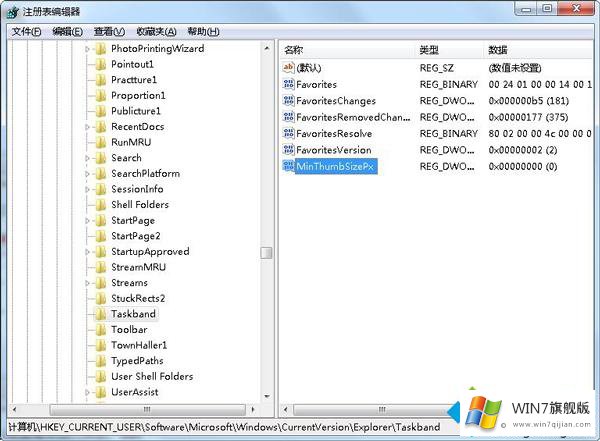Expand the SearchPlatform key
The height and width of the screenshot is (441, 600).
[87, 174]
